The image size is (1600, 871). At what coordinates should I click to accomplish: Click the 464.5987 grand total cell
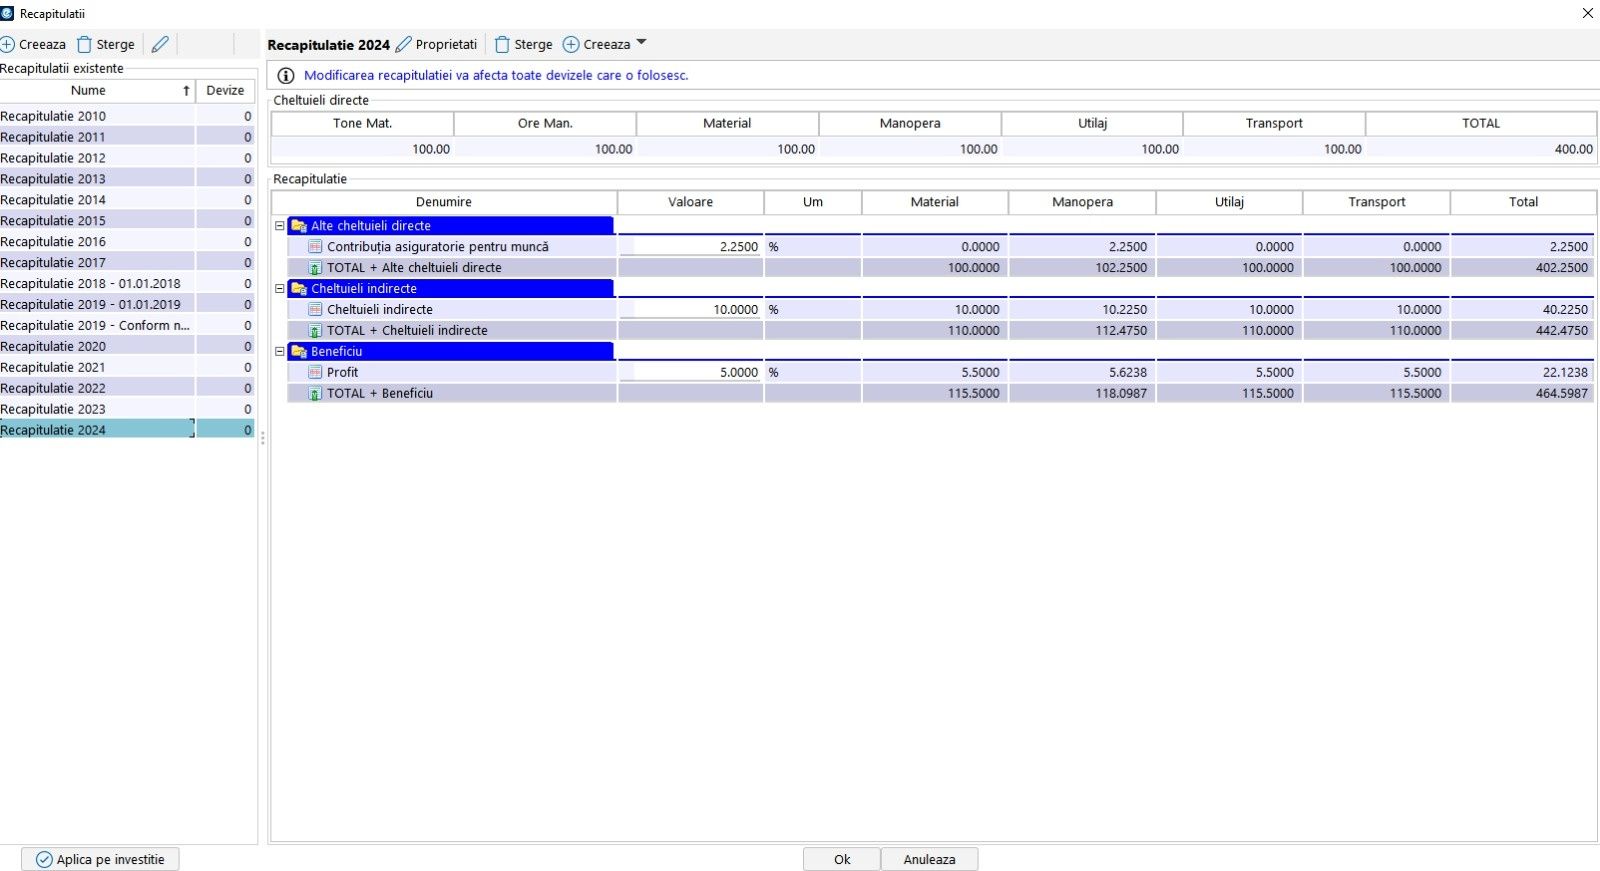click(x=1523, y=394)
